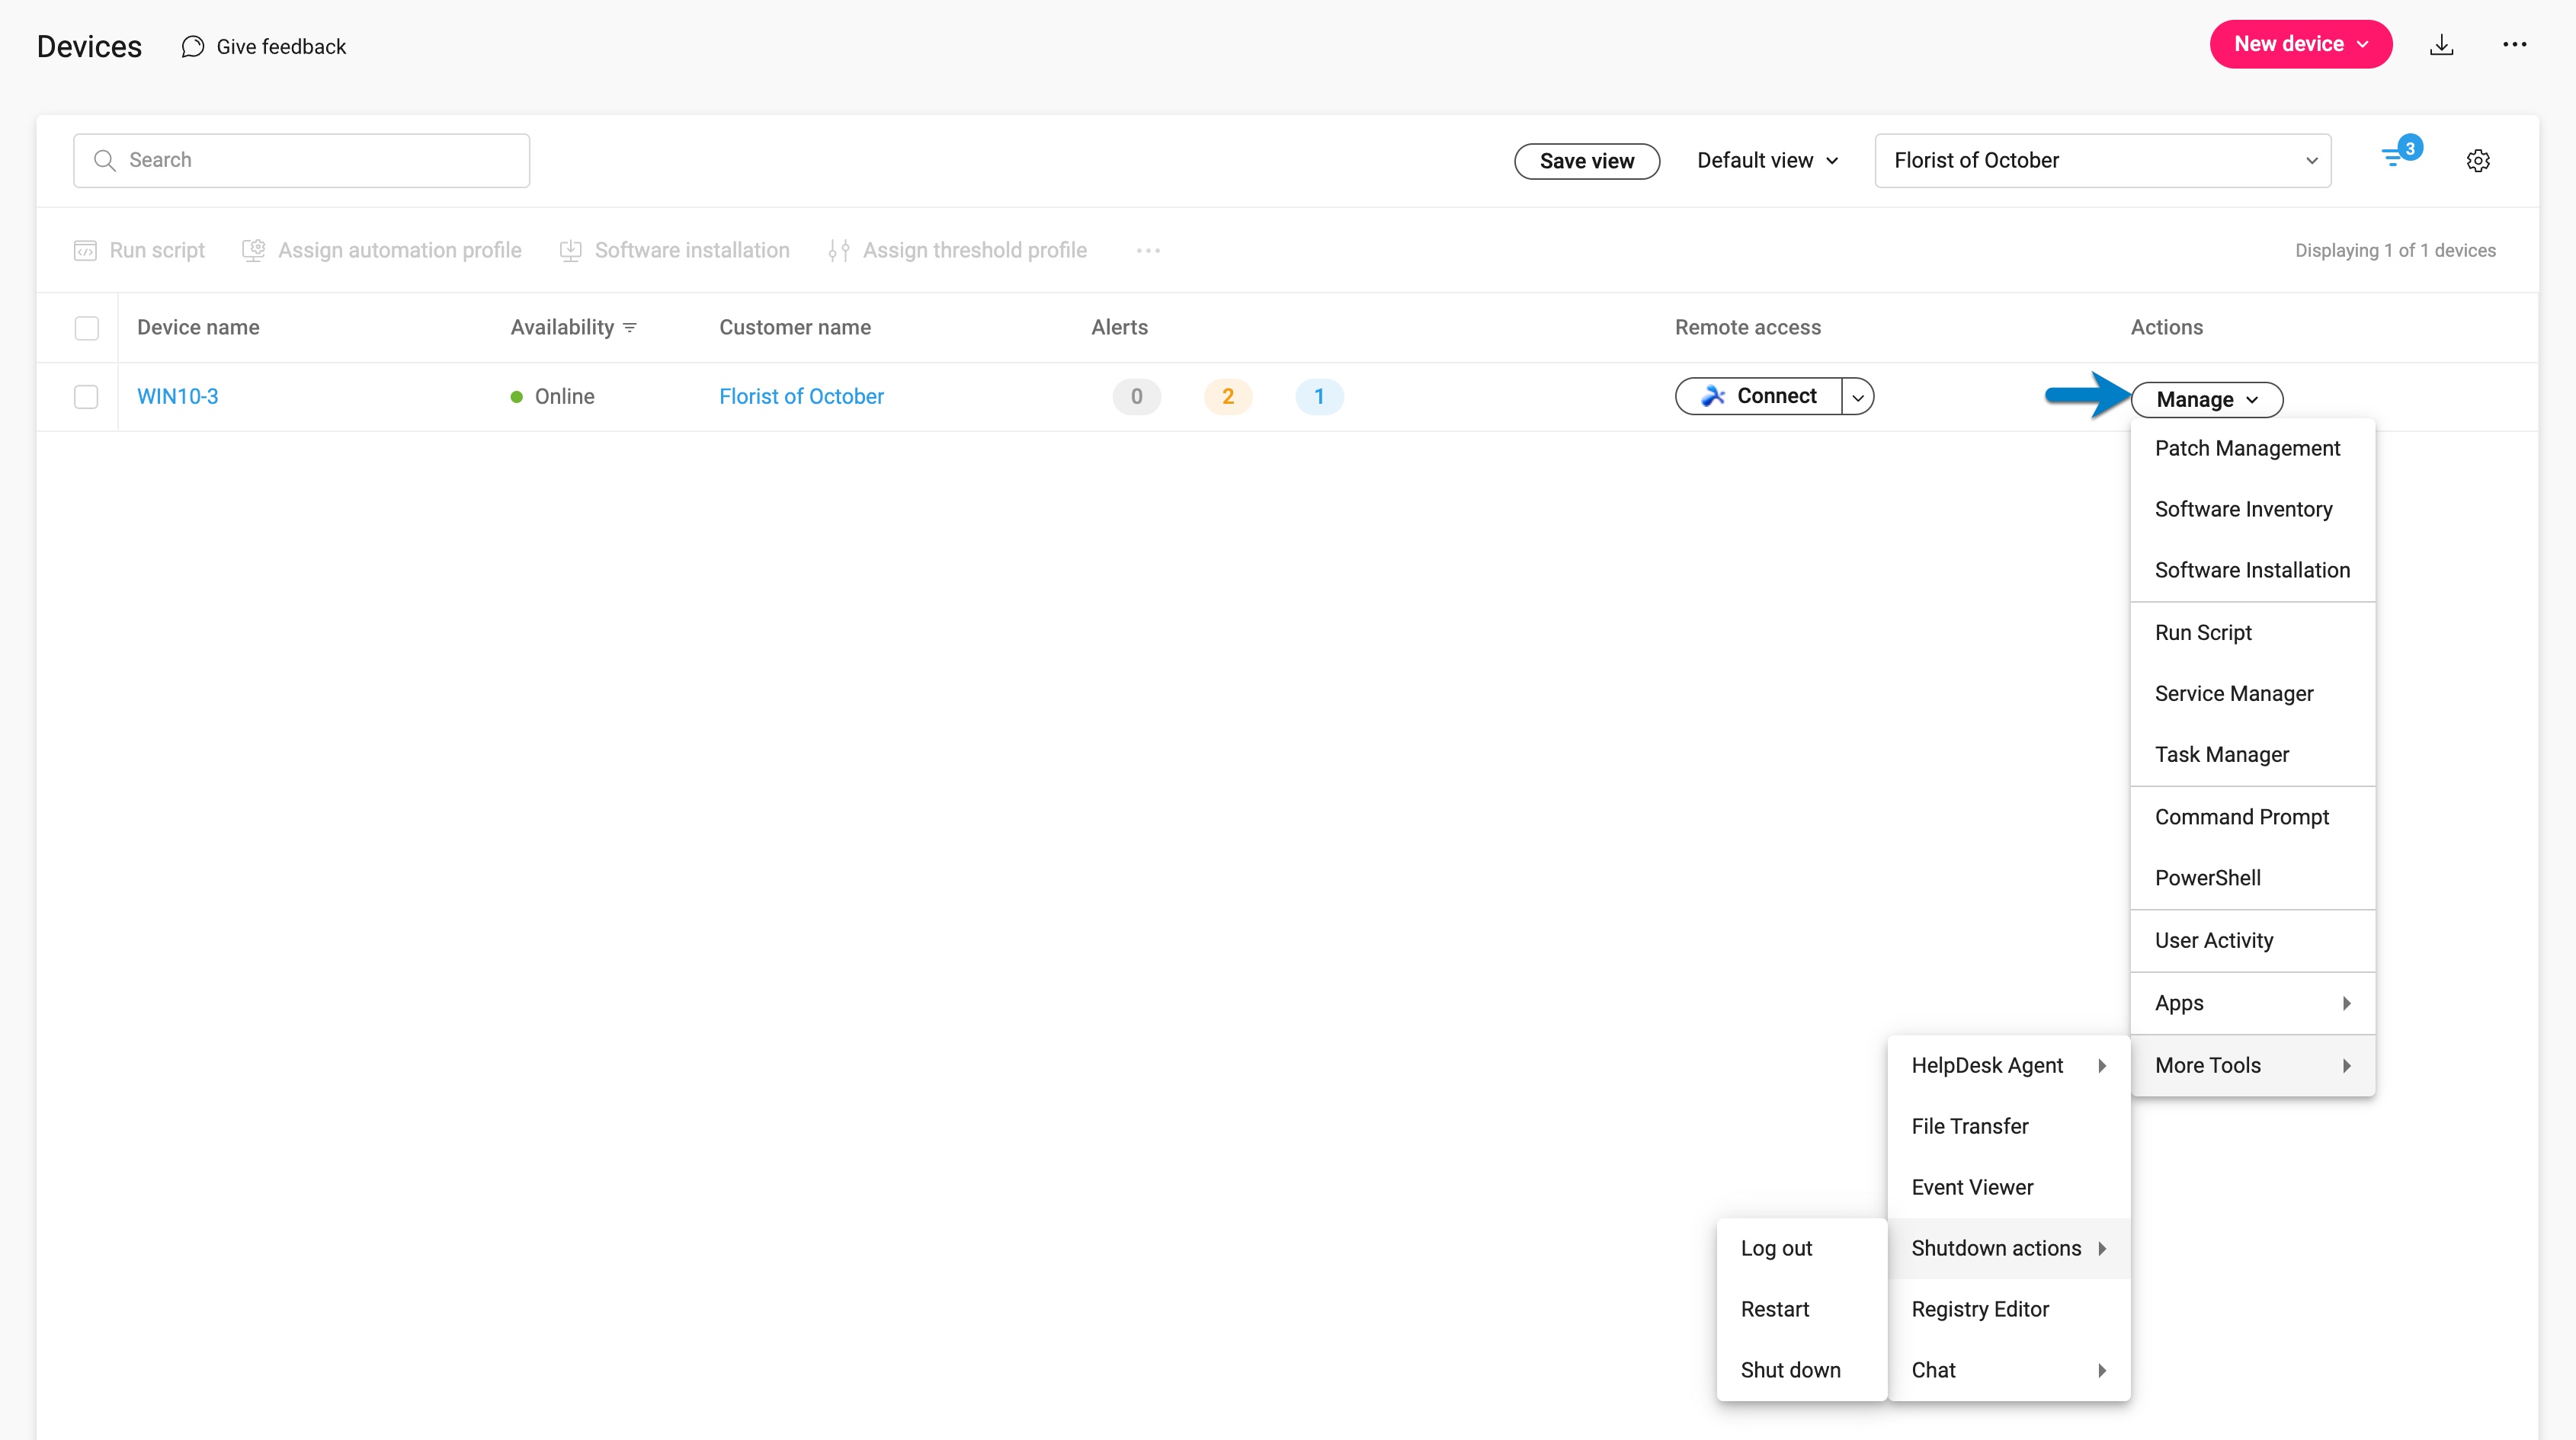Toggle the select-all header checkbox

[x=87, y=328]
